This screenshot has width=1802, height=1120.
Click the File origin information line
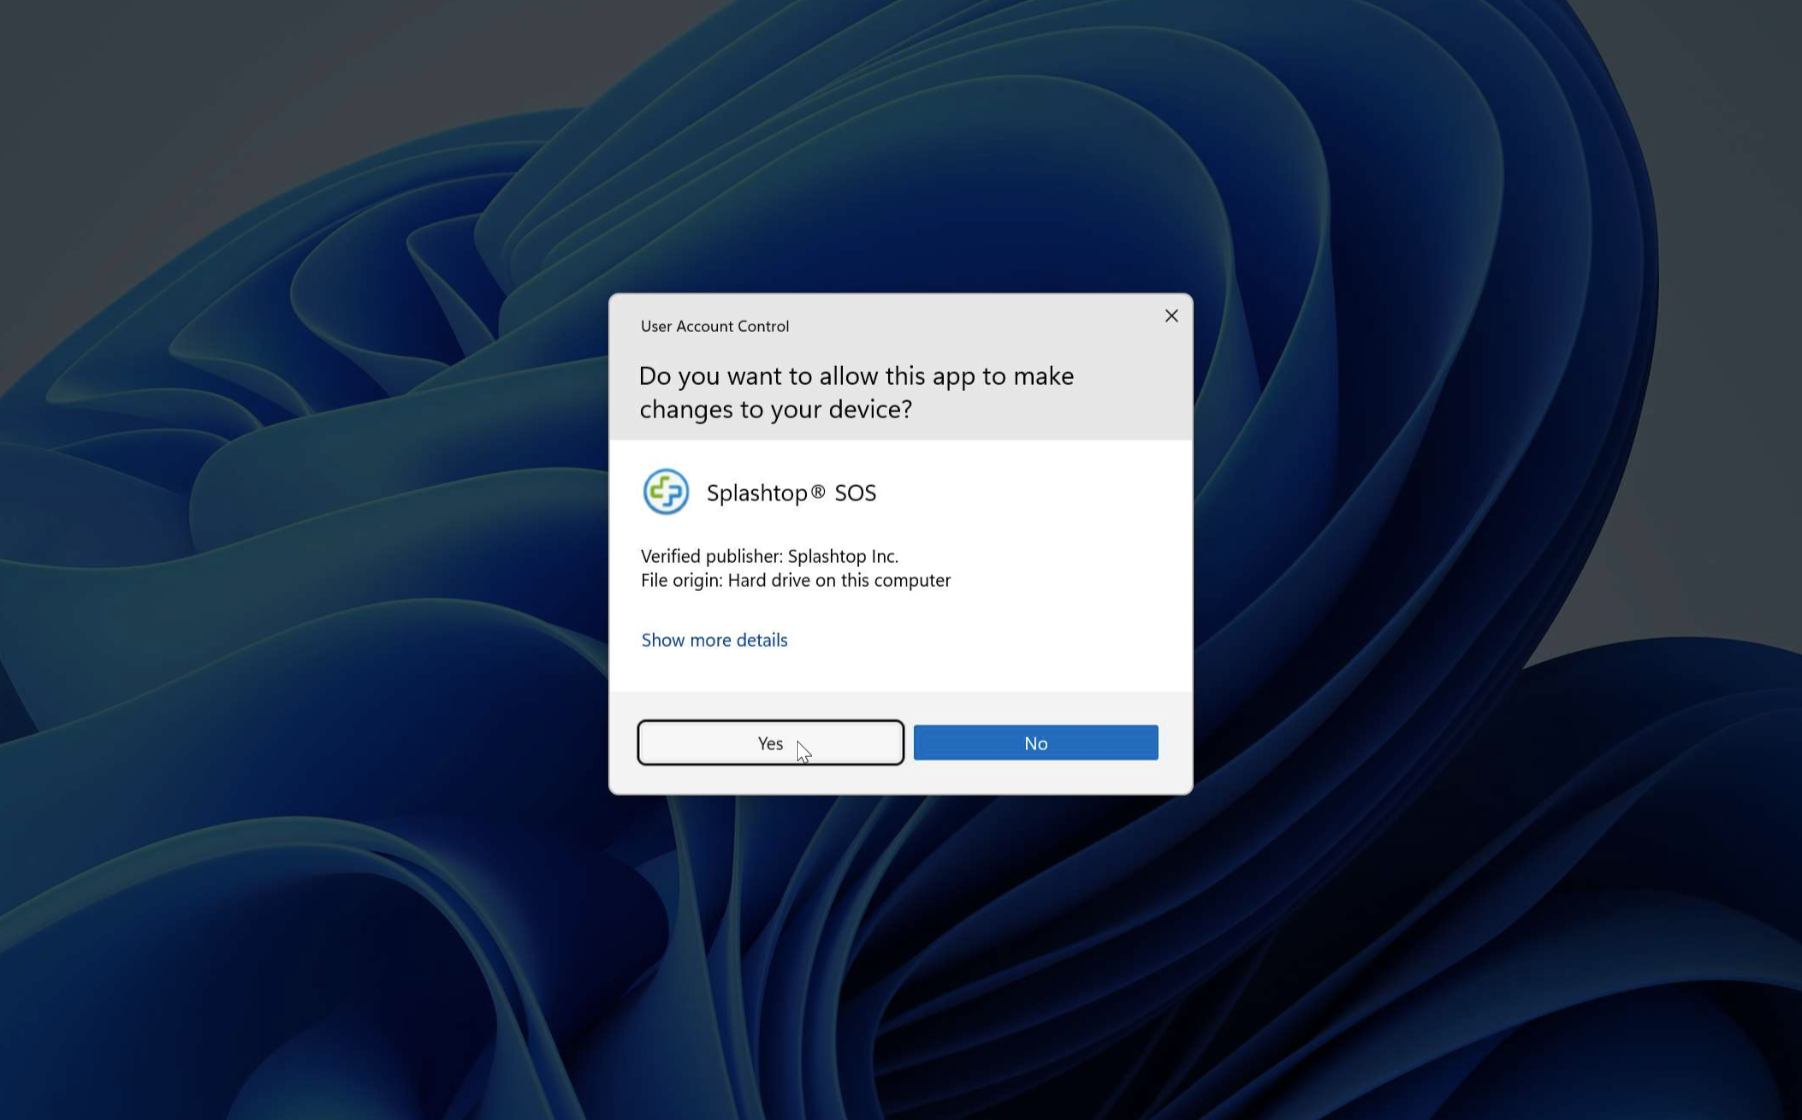[x=794, y=580]
